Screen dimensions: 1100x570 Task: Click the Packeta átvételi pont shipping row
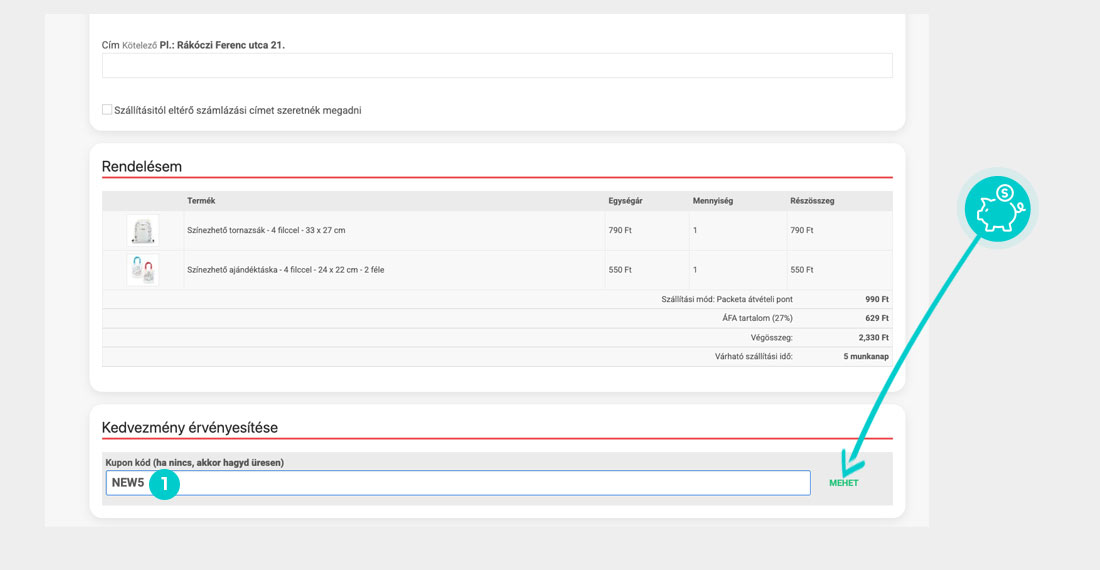(727, 299)
